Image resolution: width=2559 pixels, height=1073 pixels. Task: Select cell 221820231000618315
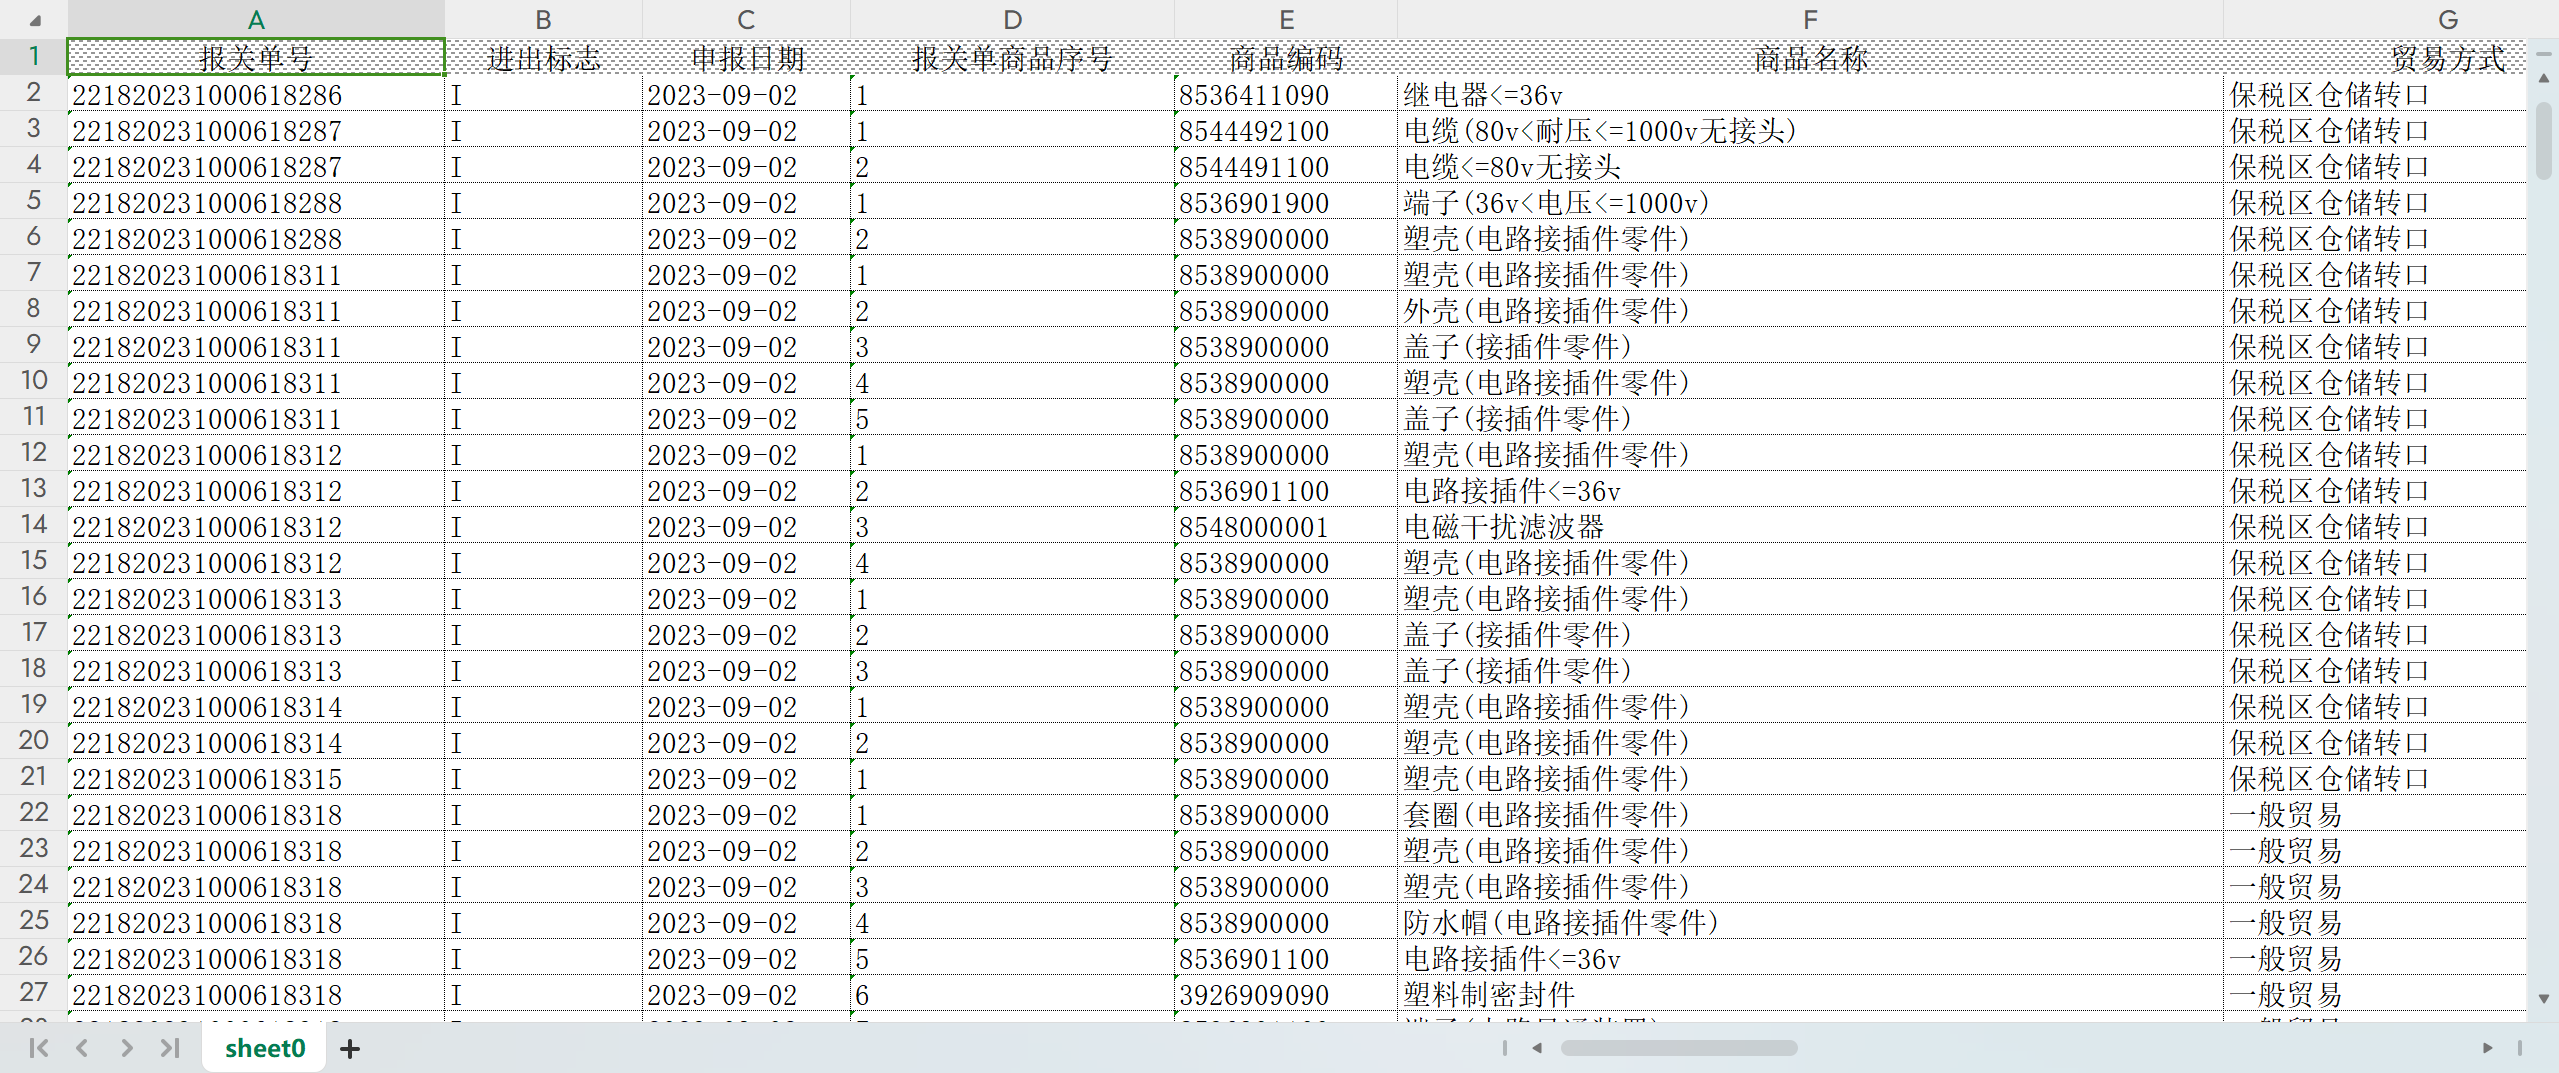point(256,779)
